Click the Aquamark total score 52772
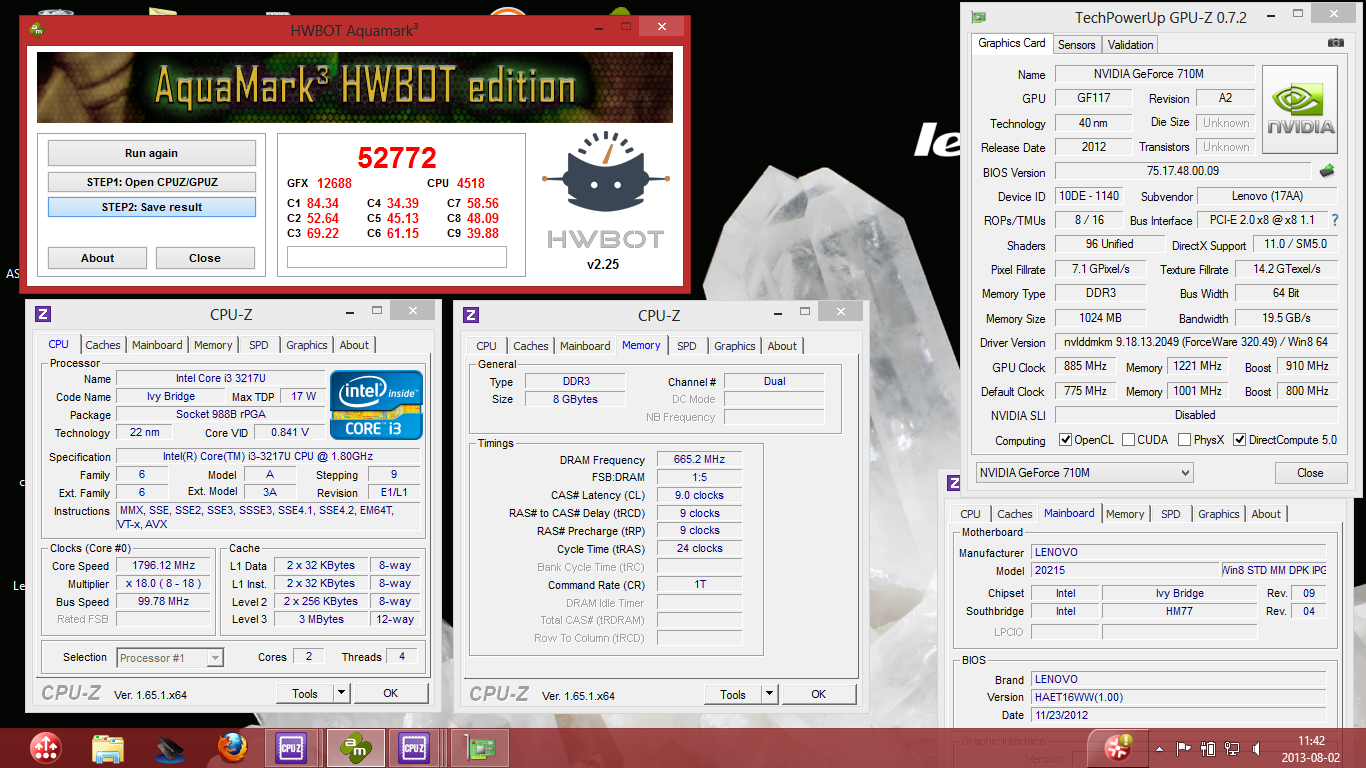The width and height of the screenshot is (1366, 768). tap(397, 158)
